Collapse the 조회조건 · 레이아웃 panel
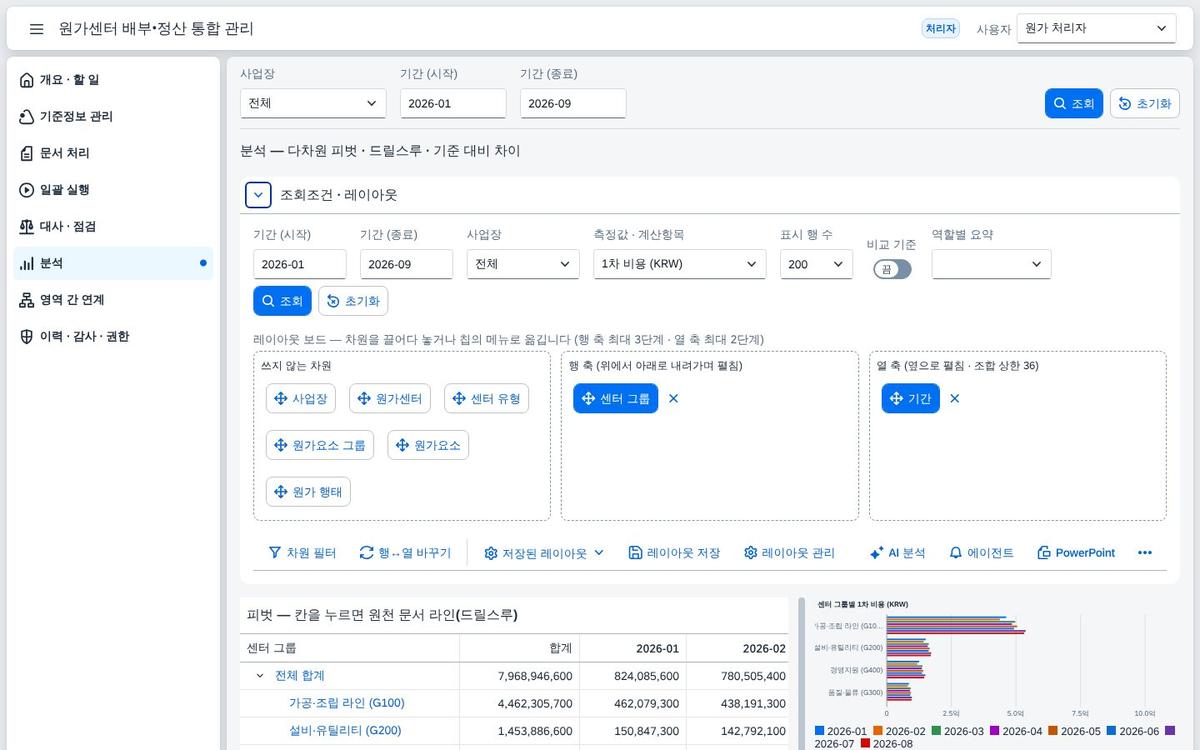The width and height of the screenshot is (1200, 750). click(x=258, y=195)
